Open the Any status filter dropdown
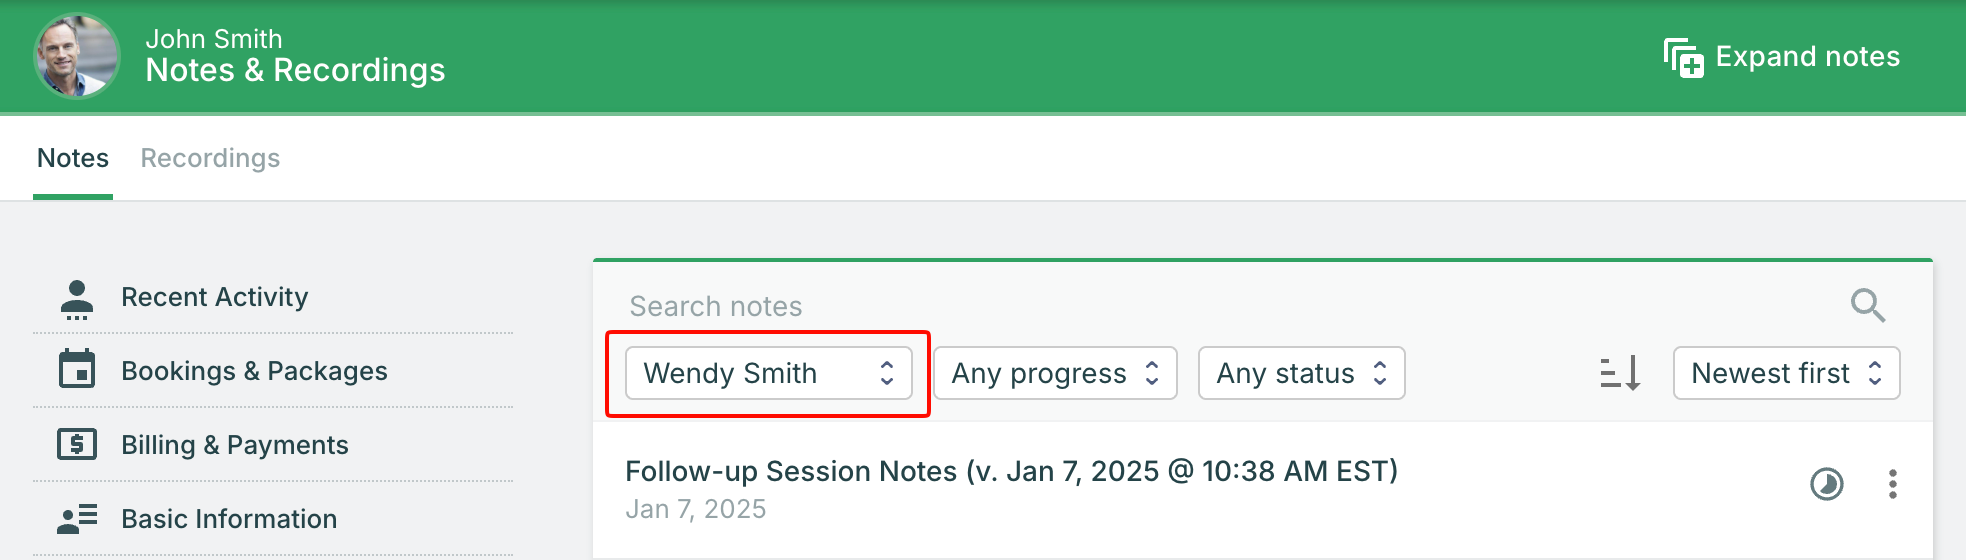This screenshot has width=1966, height=560. click(x=1301, y=373)
